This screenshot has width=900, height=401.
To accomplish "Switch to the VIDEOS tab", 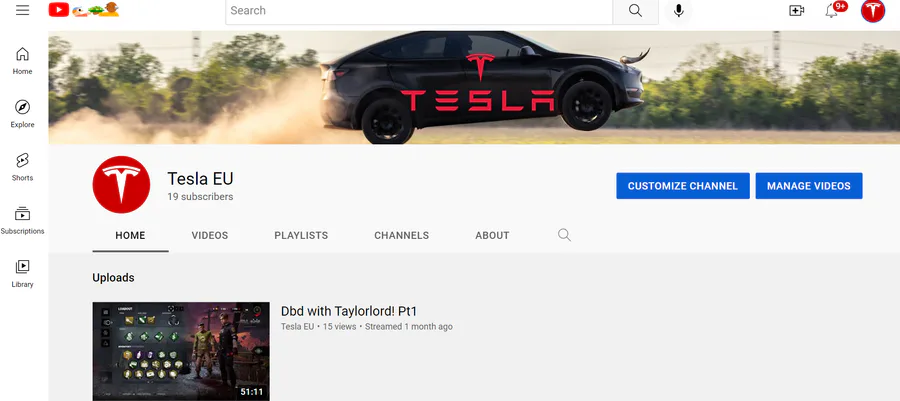I will (x=210, y=235).
